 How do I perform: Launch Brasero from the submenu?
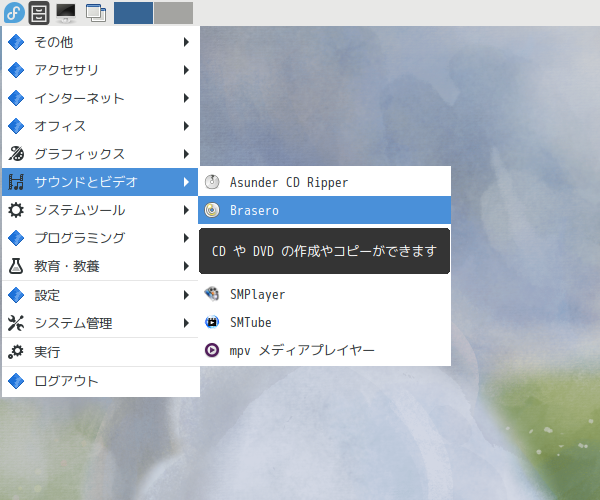(x=324, y=210)
